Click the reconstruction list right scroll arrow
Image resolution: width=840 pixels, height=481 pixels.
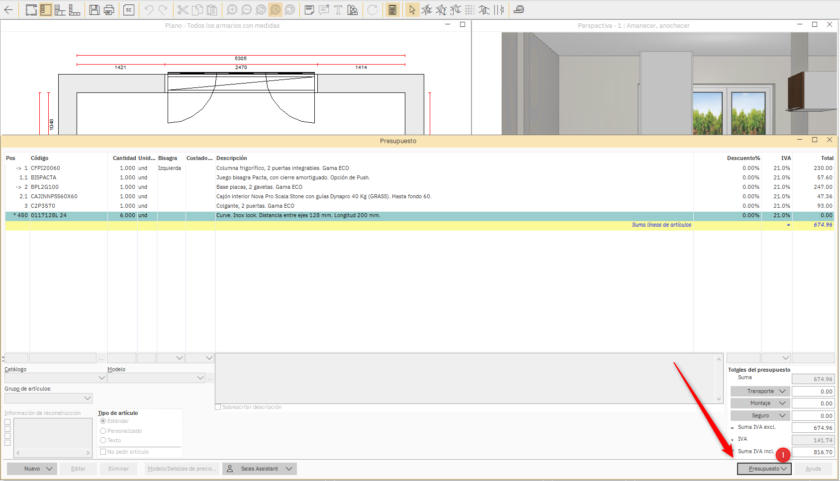click(88, 453)
